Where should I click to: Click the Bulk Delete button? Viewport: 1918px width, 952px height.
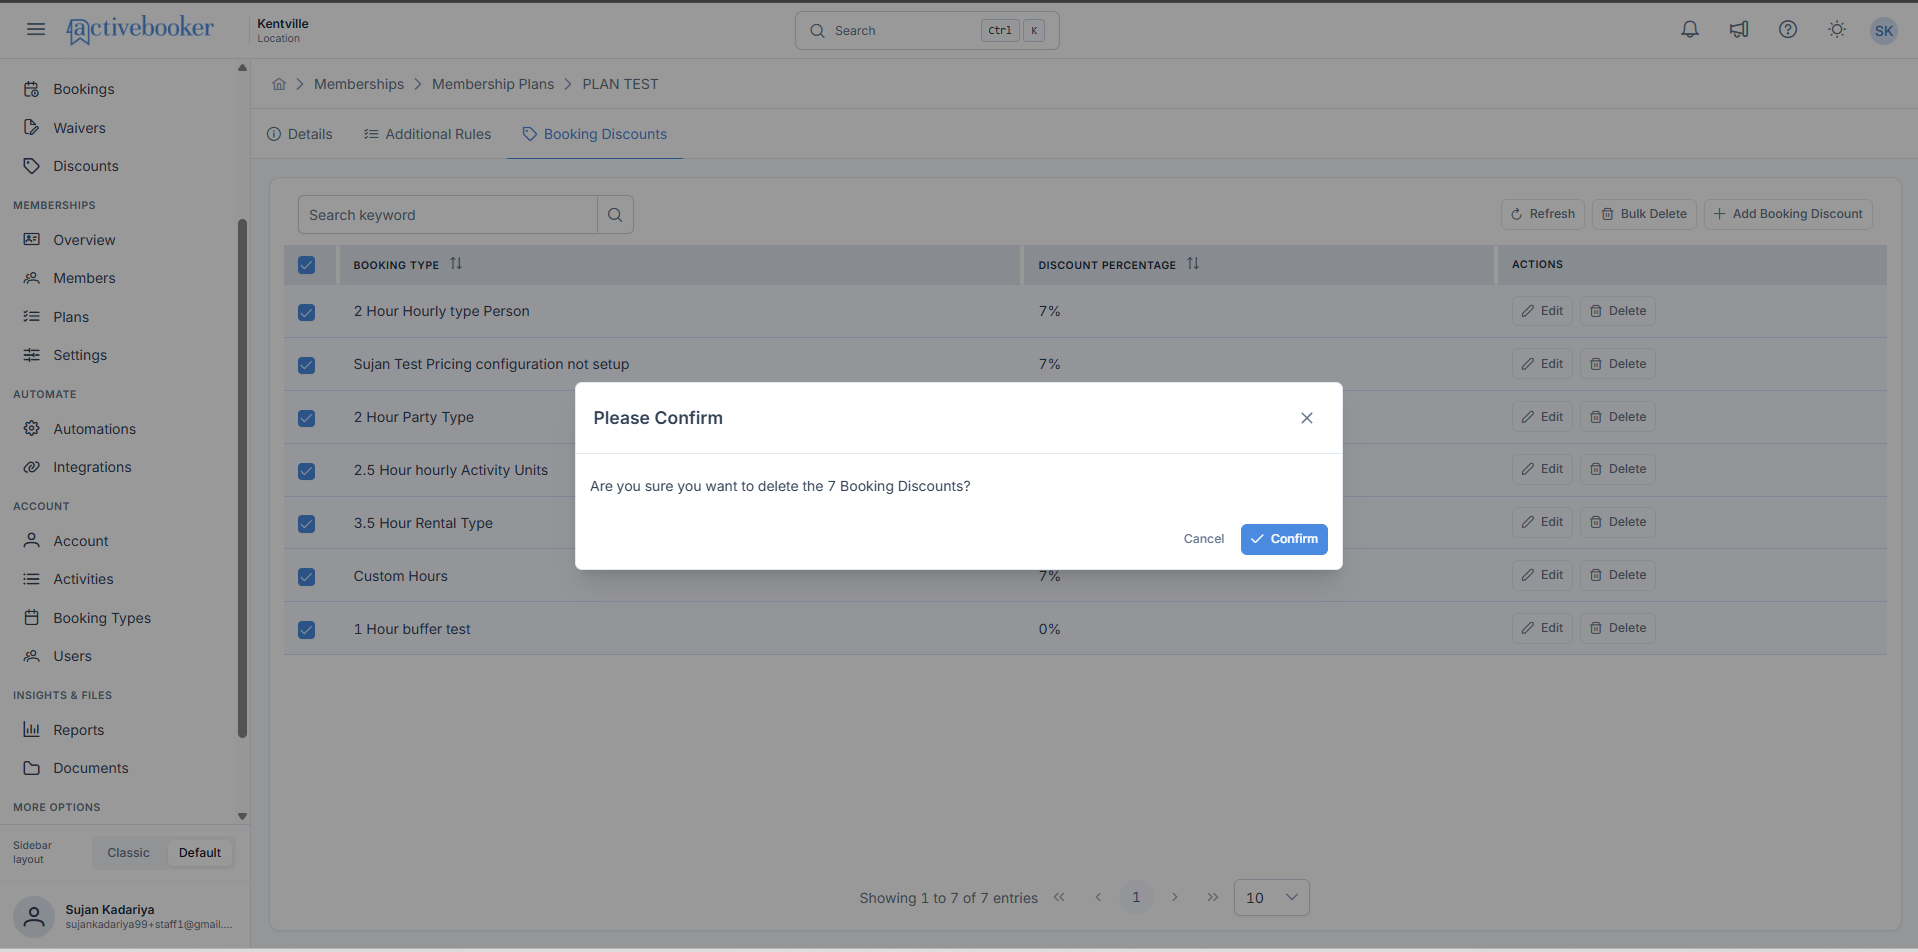[x=1644, y=214]
